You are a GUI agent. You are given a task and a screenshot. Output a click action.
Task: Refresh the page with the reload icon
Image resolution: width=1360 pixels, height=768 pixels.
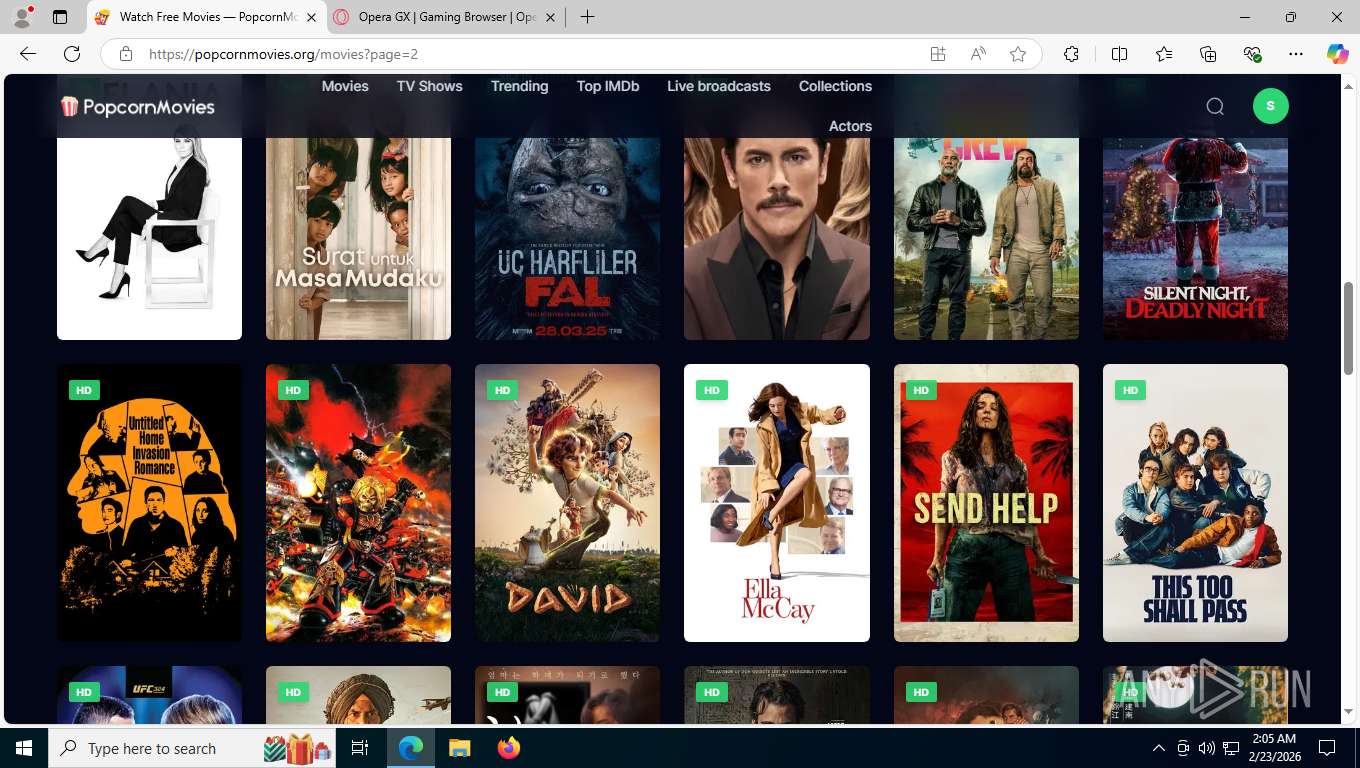[72, 54]
